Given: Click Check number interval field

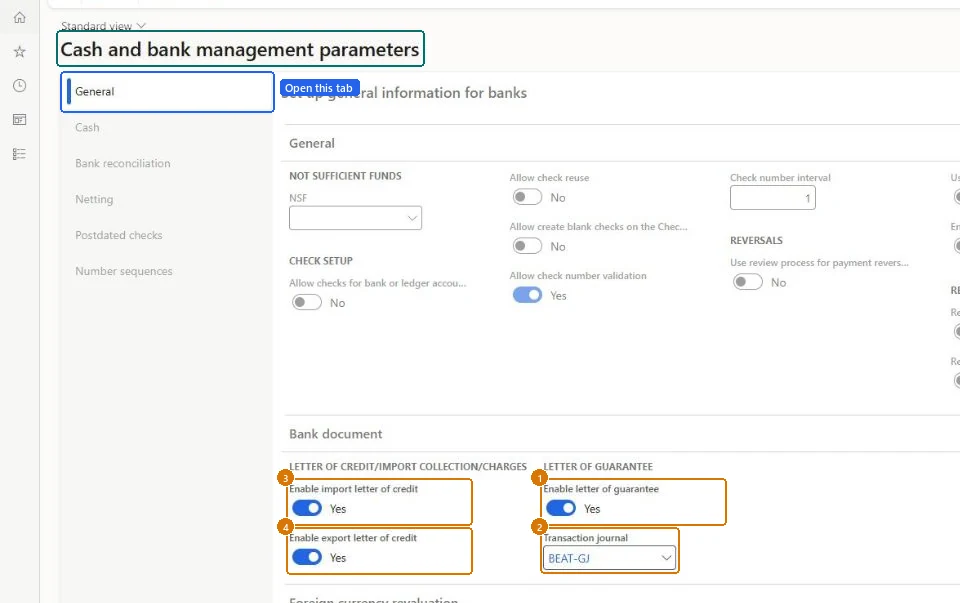Looking at the screenshot, I should click(773, 198).
